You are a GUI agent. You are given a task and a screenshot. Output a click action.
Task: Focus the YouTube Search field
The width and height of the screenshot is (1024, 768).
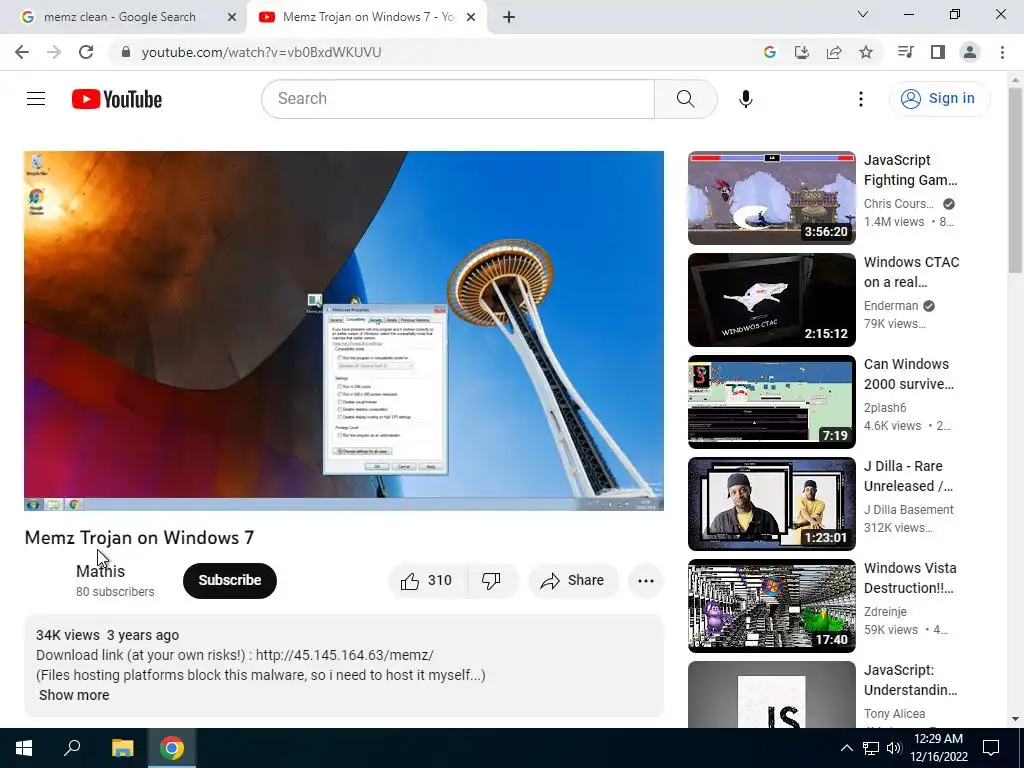[x=458, y=99]
